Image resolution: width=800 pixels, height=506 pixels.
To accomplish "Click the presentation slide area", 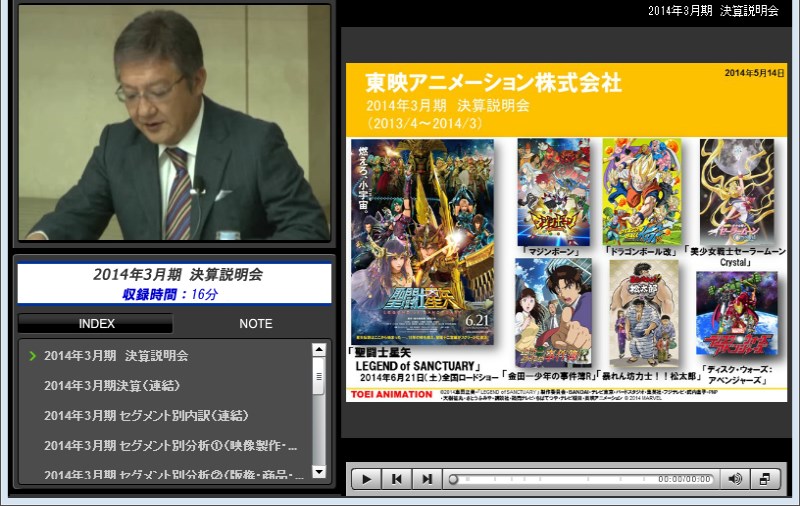I will 566,232.
